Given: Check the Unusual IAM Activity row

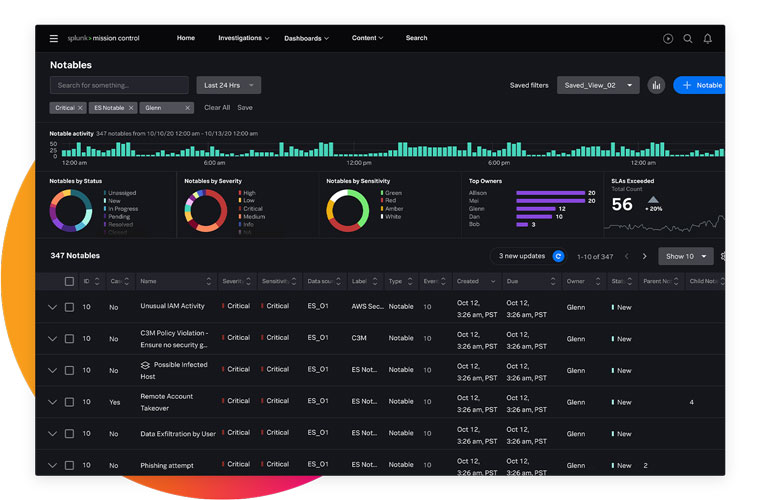Looking at the screenshot, I should [69, 307].
